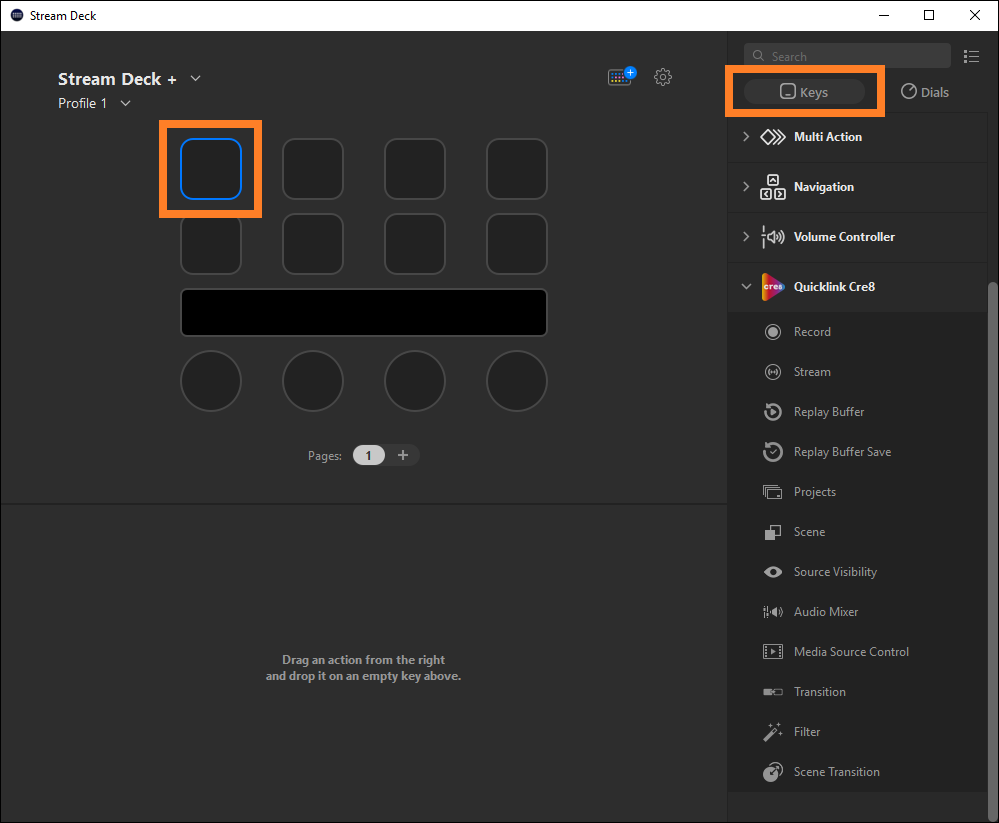Viewport: 999px width, 823px height.
Task: Select the Media Source Control label
Action: (851, 652)
